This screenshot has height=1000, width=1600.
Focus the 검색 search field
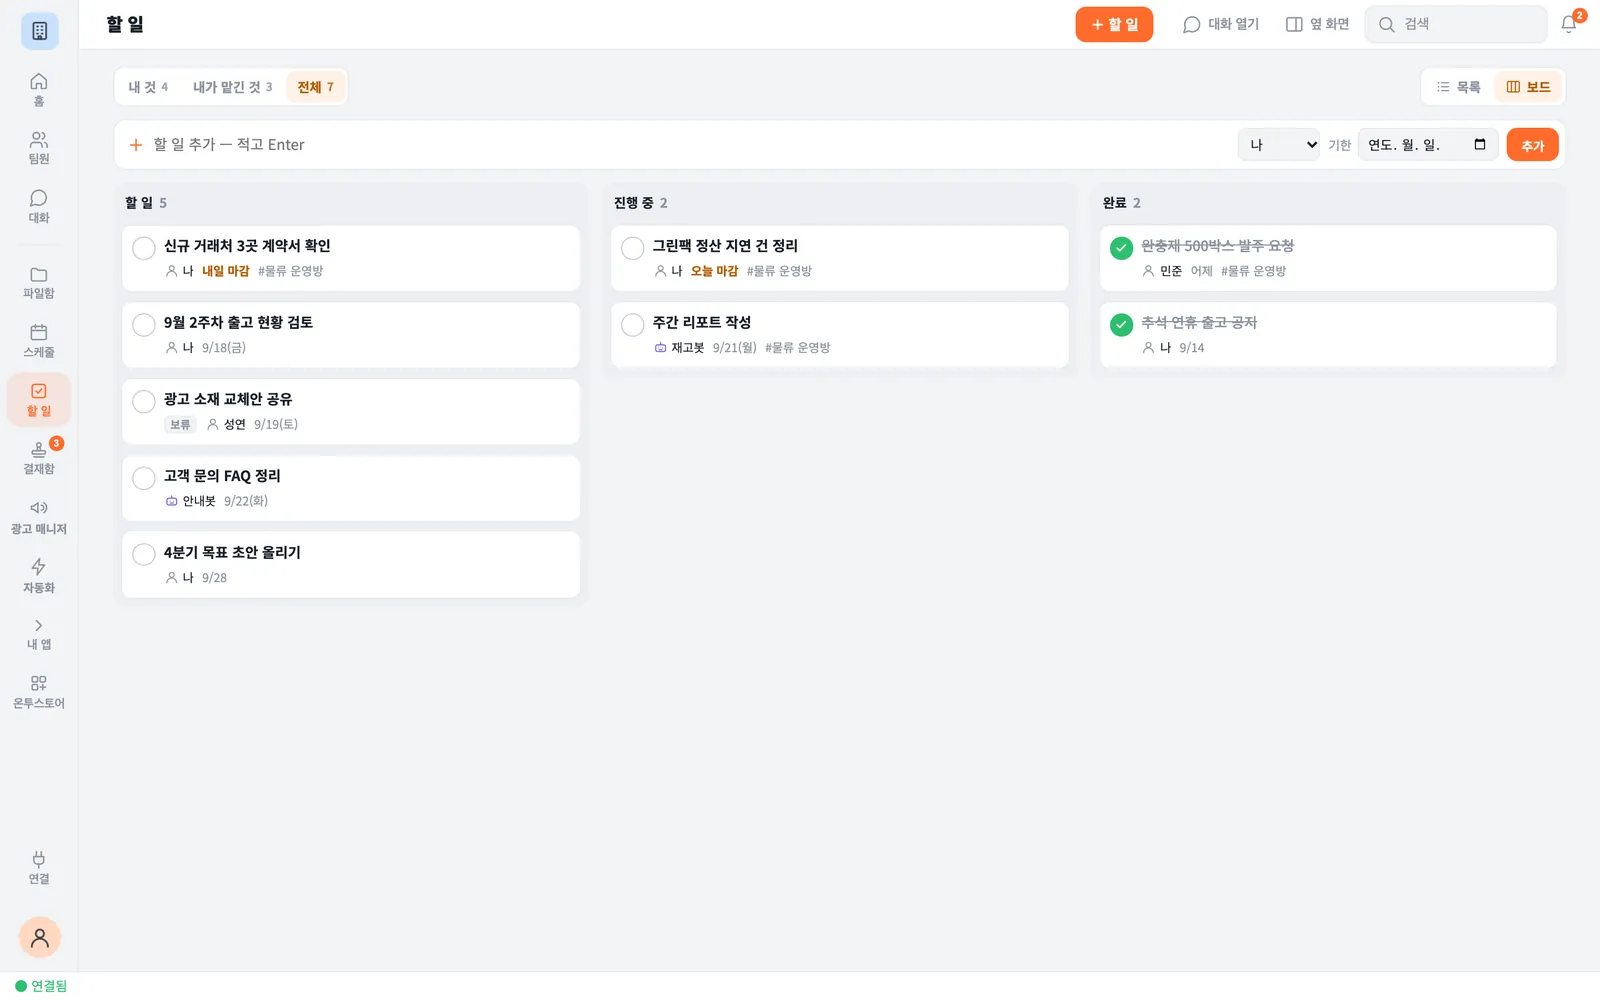[1456, 24]
